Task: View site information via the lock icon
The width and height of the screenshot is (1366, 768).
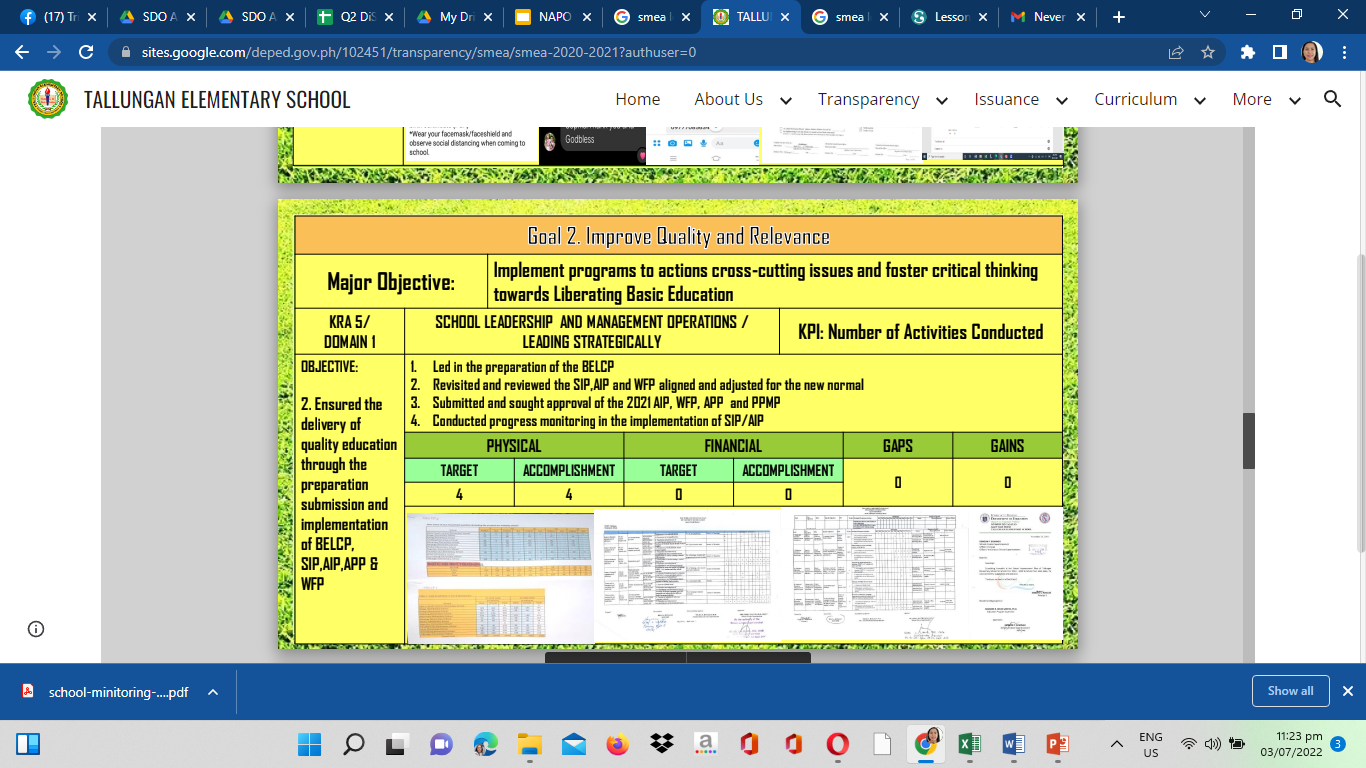Action: click(126, 52)
